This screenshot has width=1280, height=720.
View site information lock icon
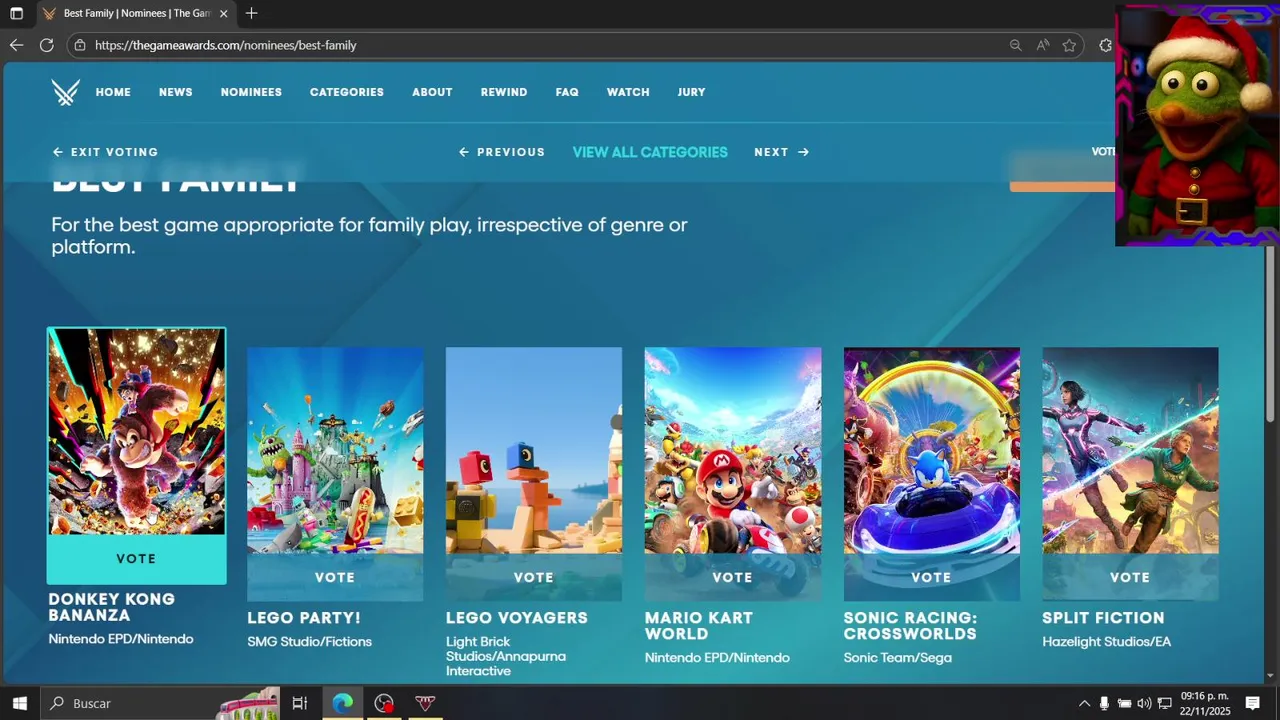(x=80, y=45)
